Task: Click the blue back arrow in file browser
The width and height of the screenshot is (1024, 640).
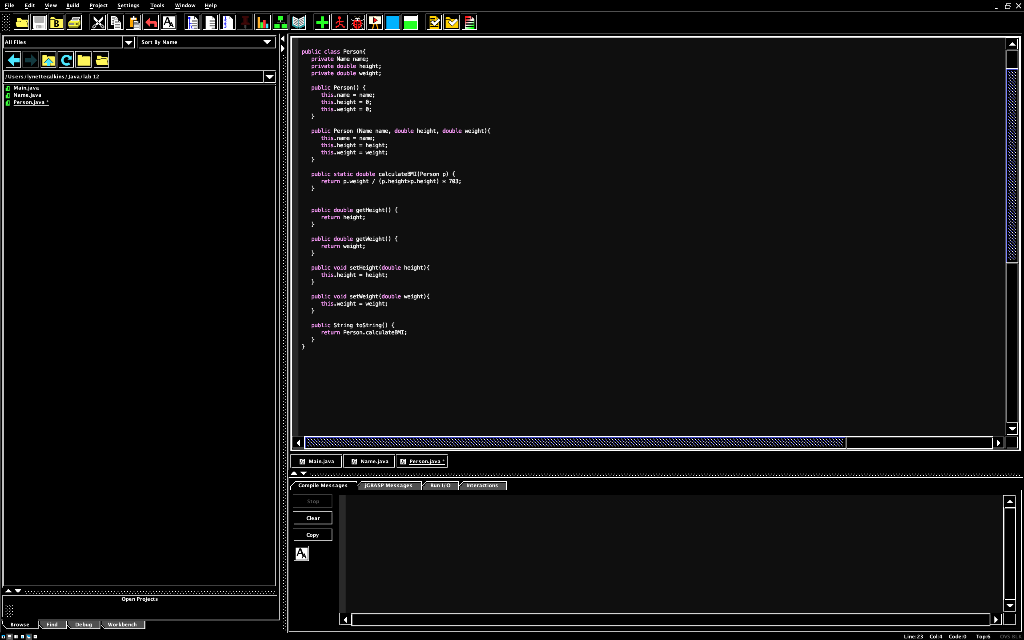Action: (14, 60)
